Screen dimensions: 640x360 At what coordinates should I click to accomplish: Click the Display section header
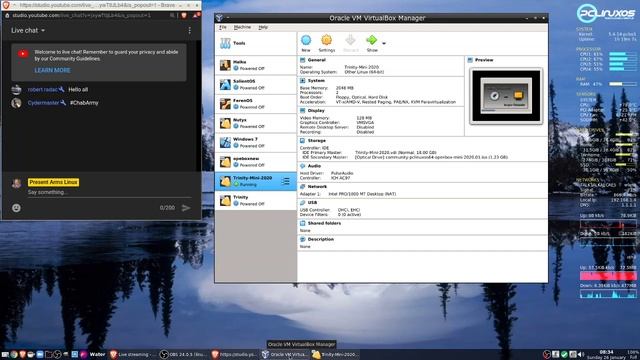(316, 111)
